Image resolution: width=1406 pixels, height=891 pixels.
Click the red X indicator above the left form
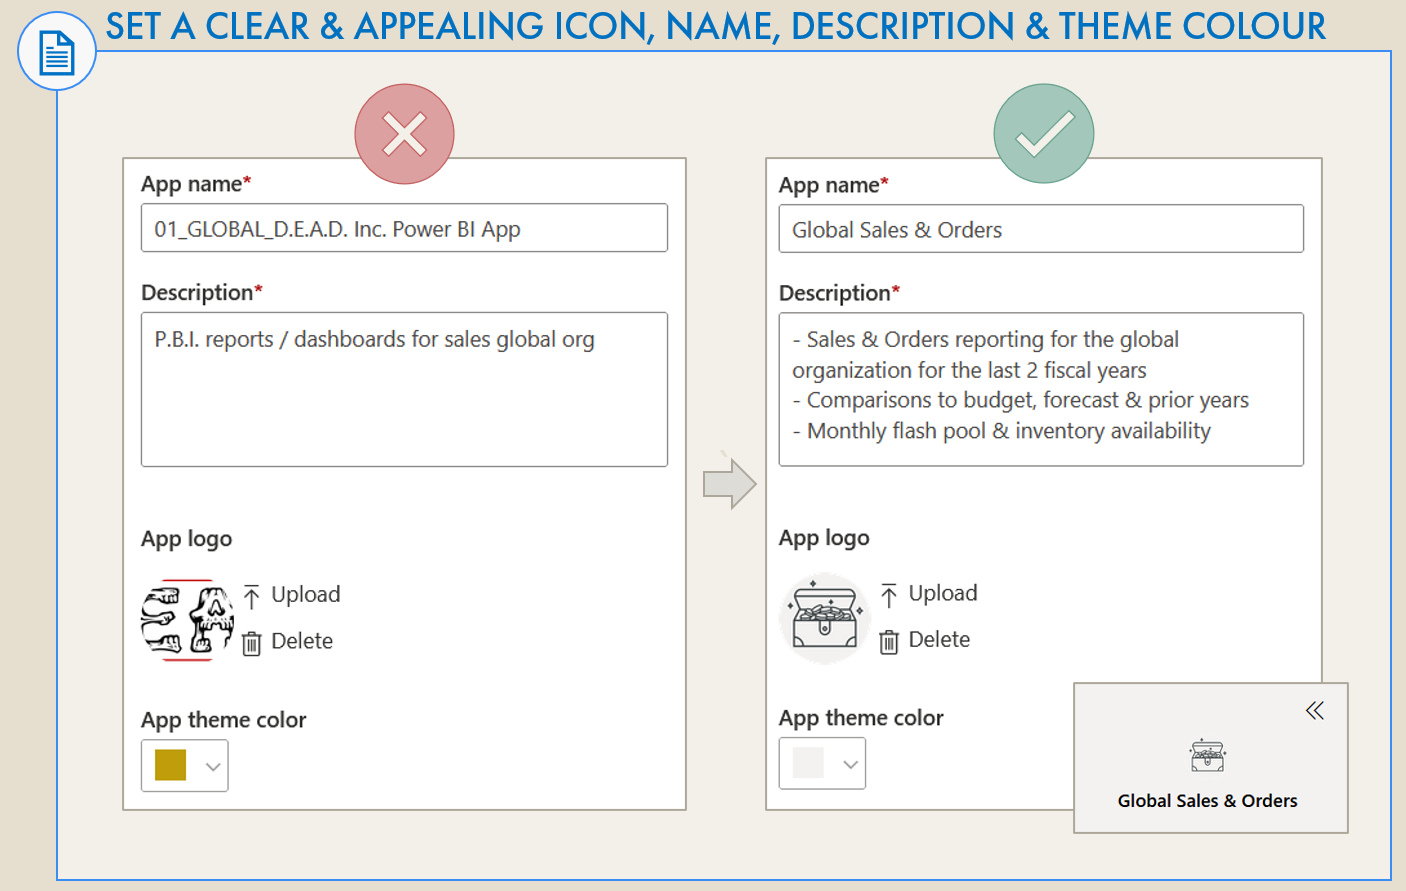coord(404,133)
